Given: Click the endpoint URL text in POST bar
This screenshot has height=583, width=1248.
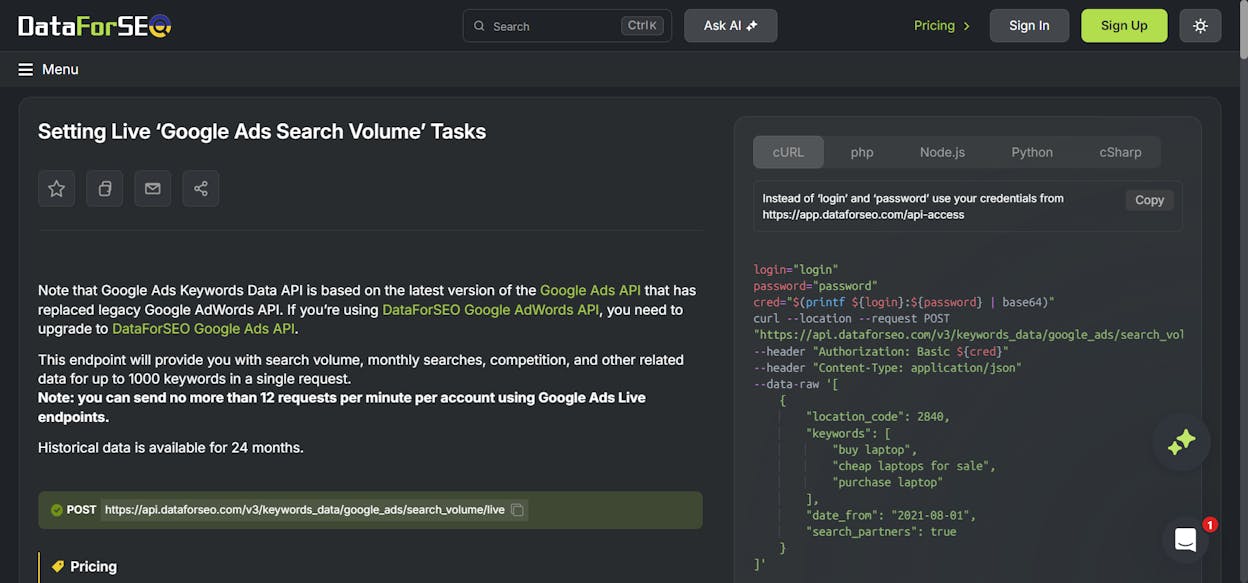Looking at the screenshot, I should pyautogui.click(x=305, y=510).
